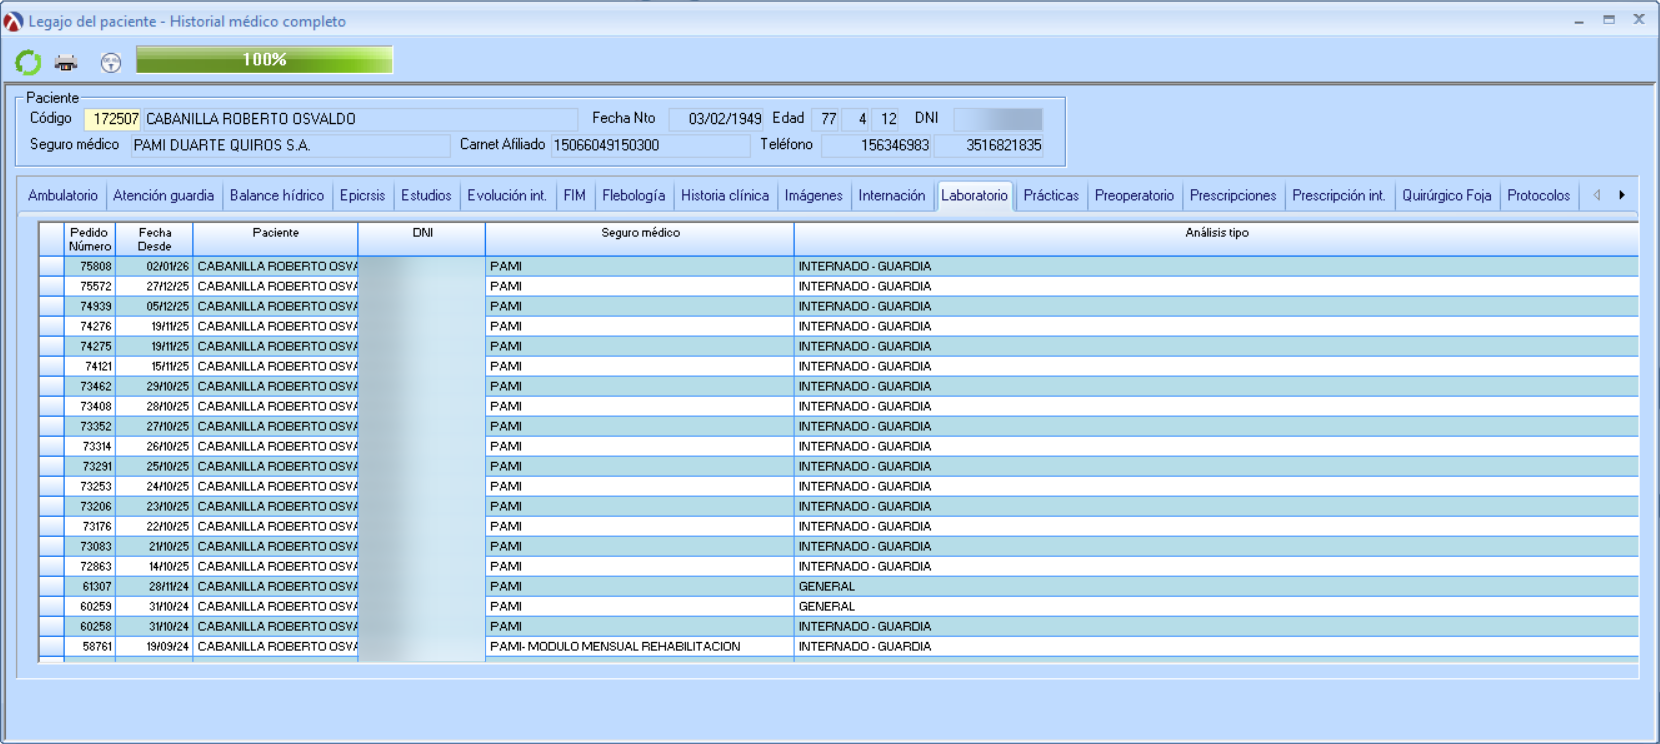Select the Epicrsis tab

(362, 196)
